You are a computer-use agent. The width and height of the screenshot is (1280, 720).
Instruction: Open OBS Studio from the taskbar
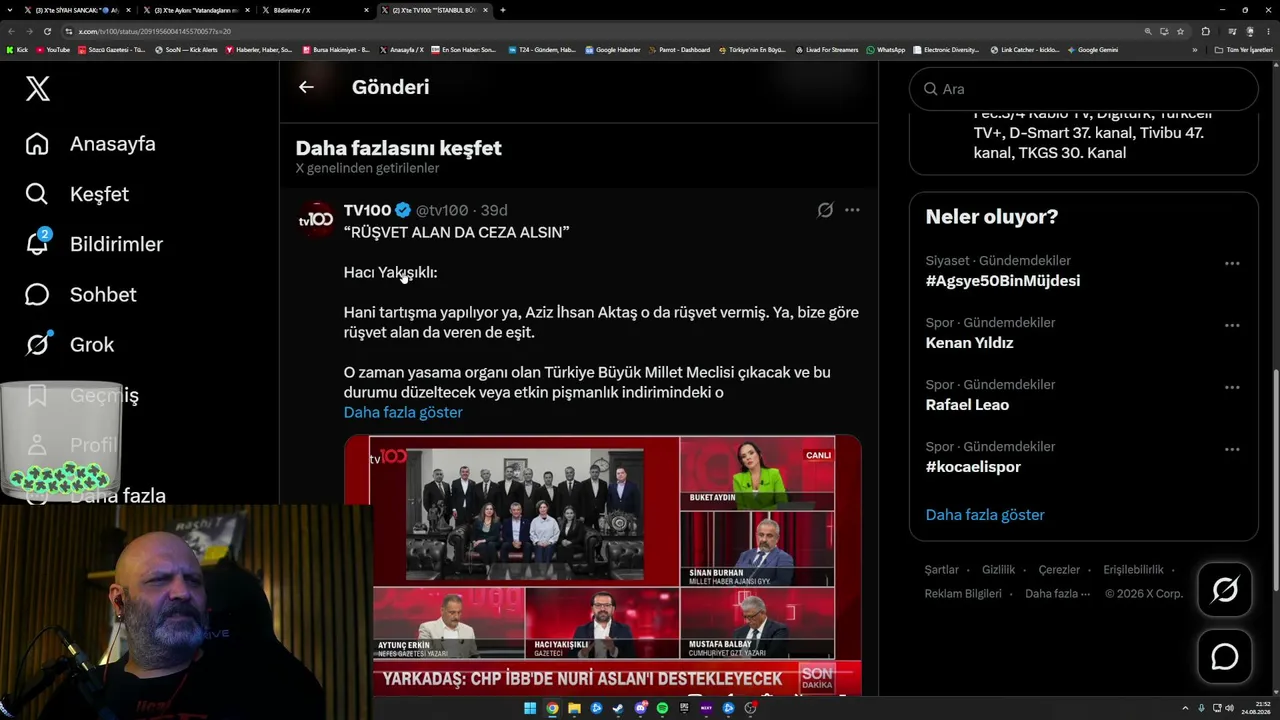[750, 709]
